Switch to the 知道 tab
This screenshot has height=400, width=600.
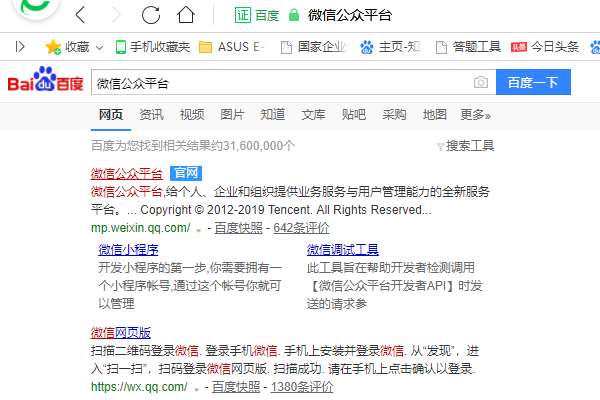(273, 114)
